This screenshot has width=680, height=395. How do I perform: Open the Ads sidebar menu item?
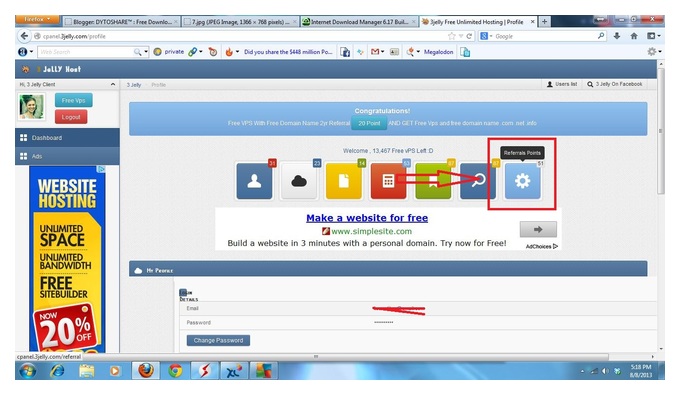click(67, 156)
